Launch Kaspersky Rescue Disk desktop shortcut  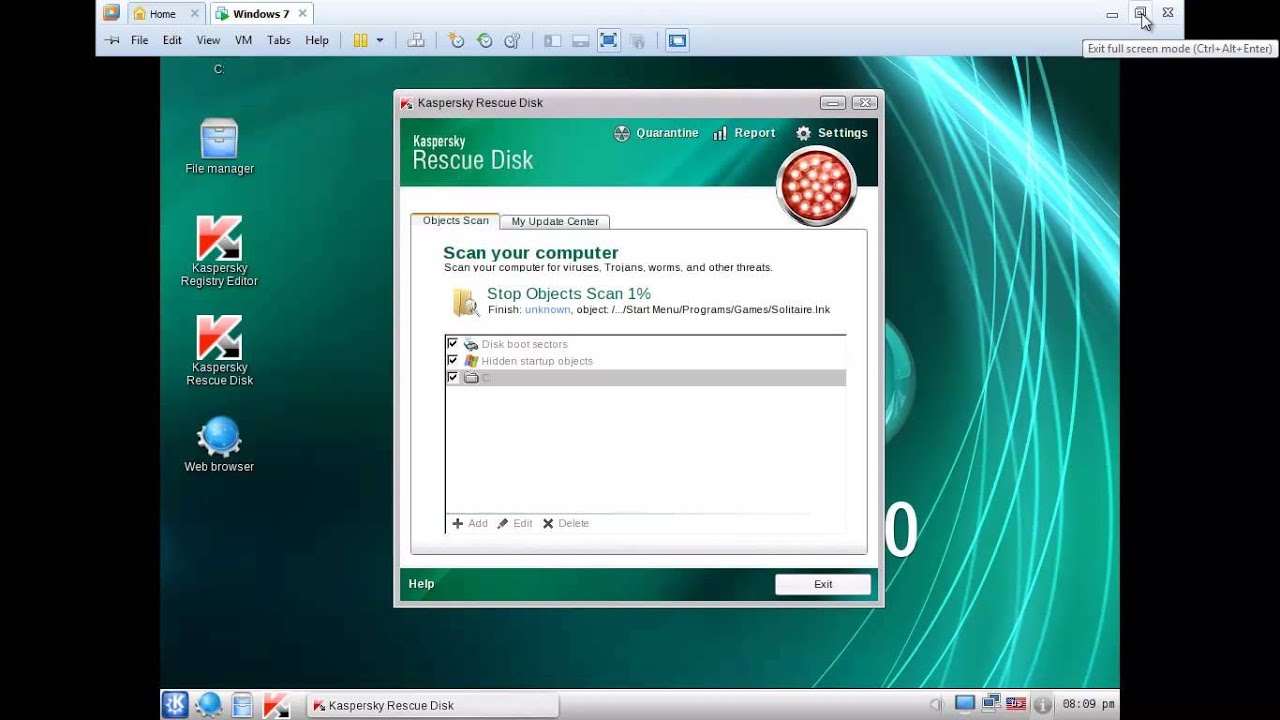[x=219, y=351]
